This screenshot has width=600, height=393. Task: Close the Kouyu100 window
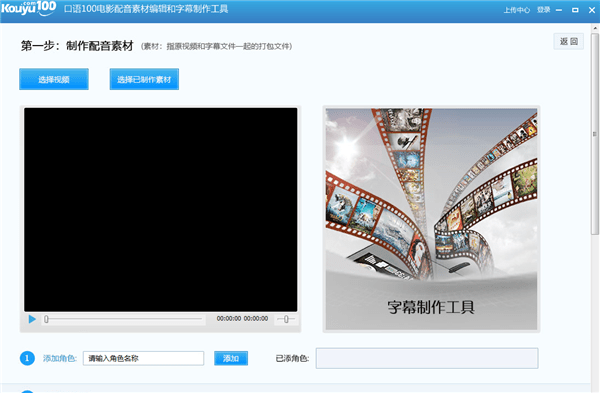click(x=592, y=10)
